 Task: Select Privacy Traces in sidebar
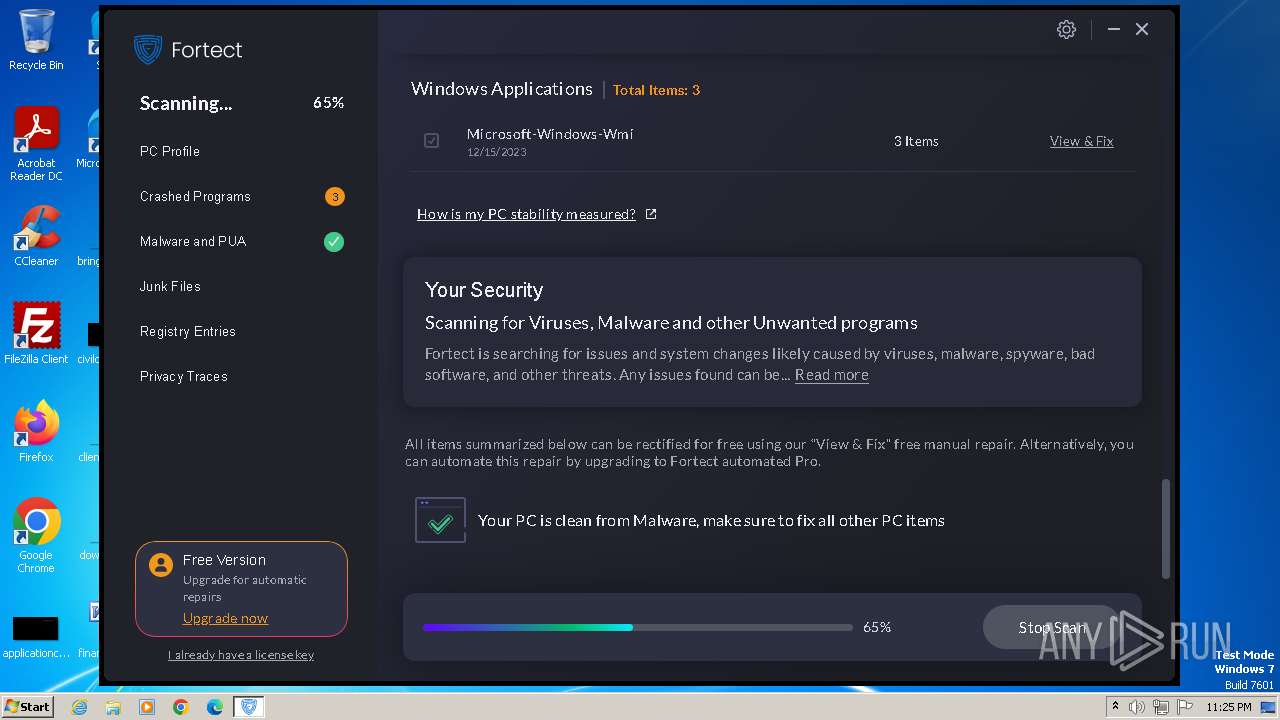(184, 377)
